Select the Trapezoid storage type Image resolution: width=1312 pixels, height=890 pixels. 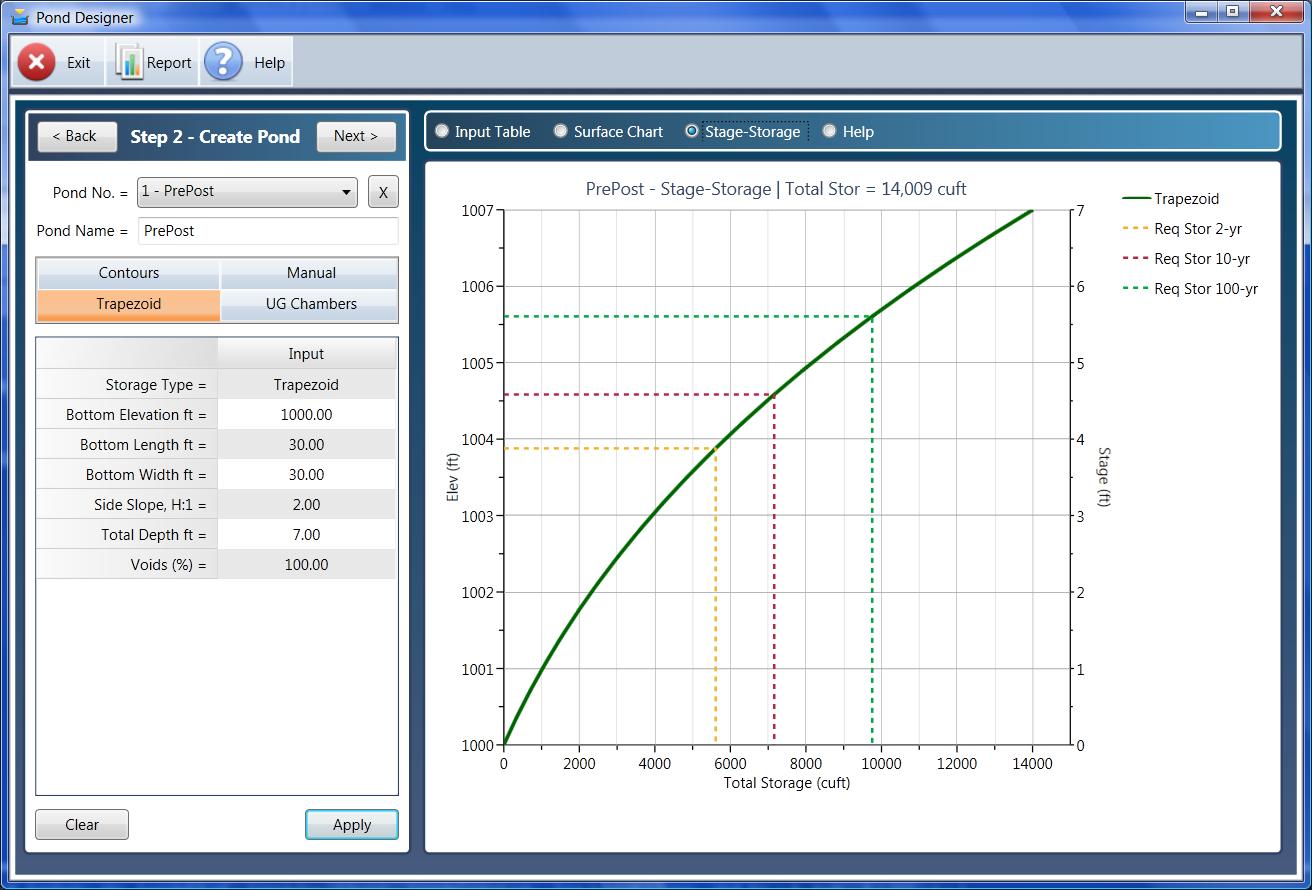(127, 304)
